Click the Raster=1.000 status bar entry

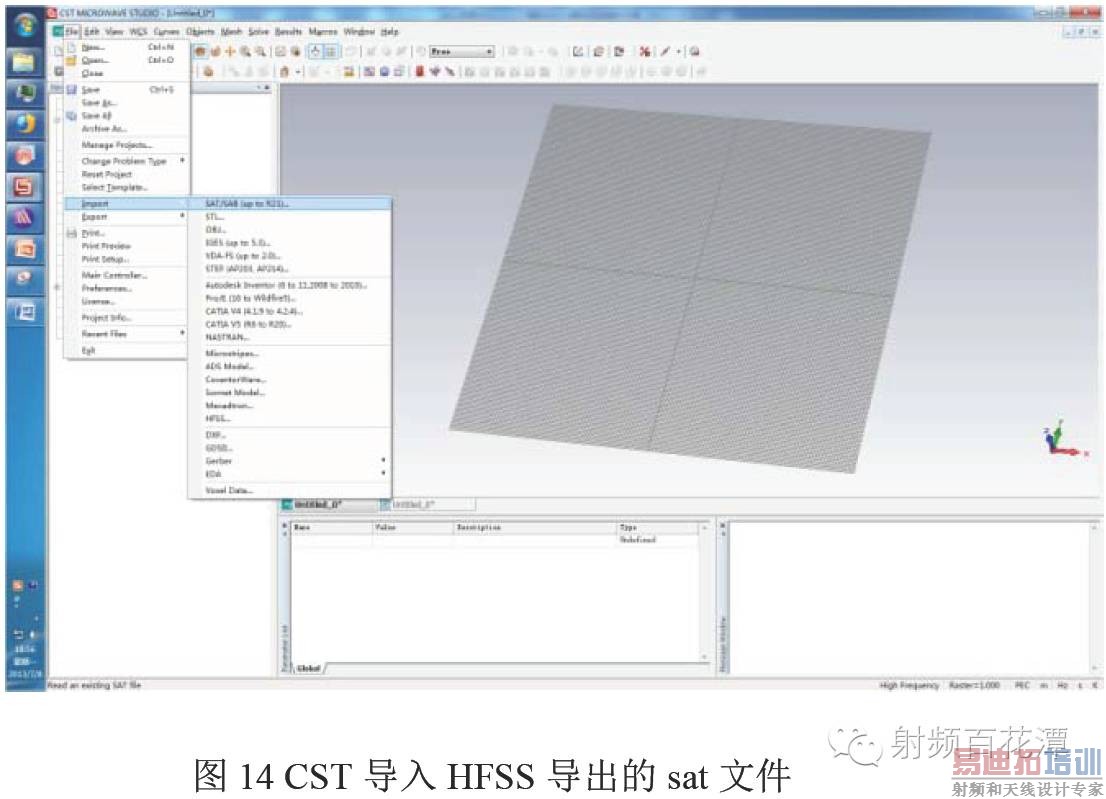[974, 685]
